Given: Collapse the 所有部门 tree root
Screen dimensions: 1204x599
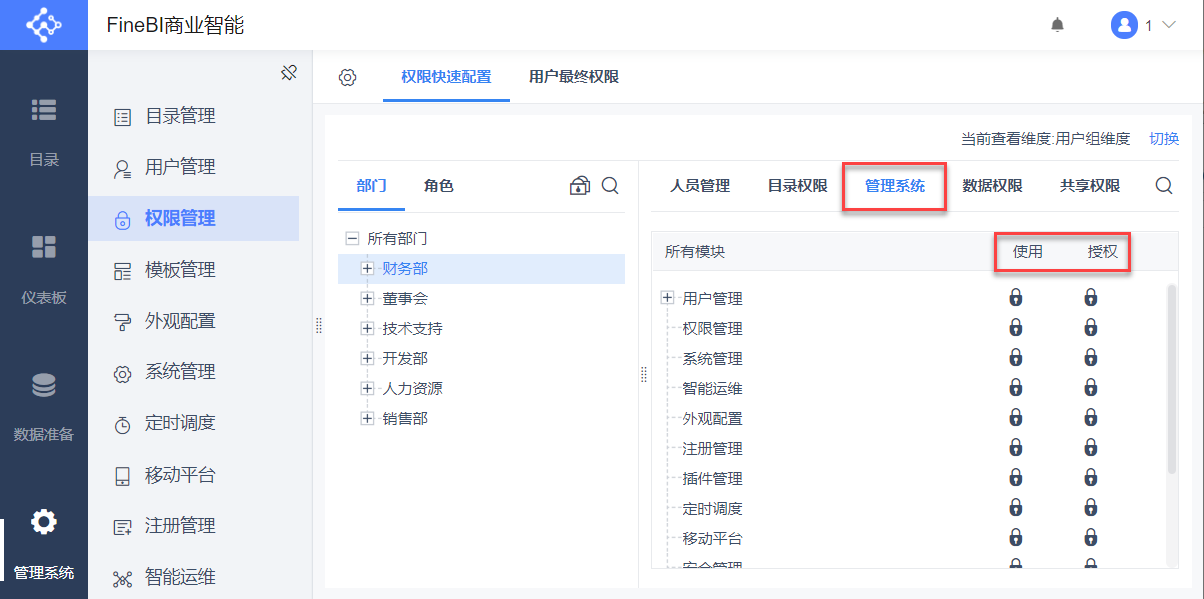Looking at the screenshot, I should [352, 238].
